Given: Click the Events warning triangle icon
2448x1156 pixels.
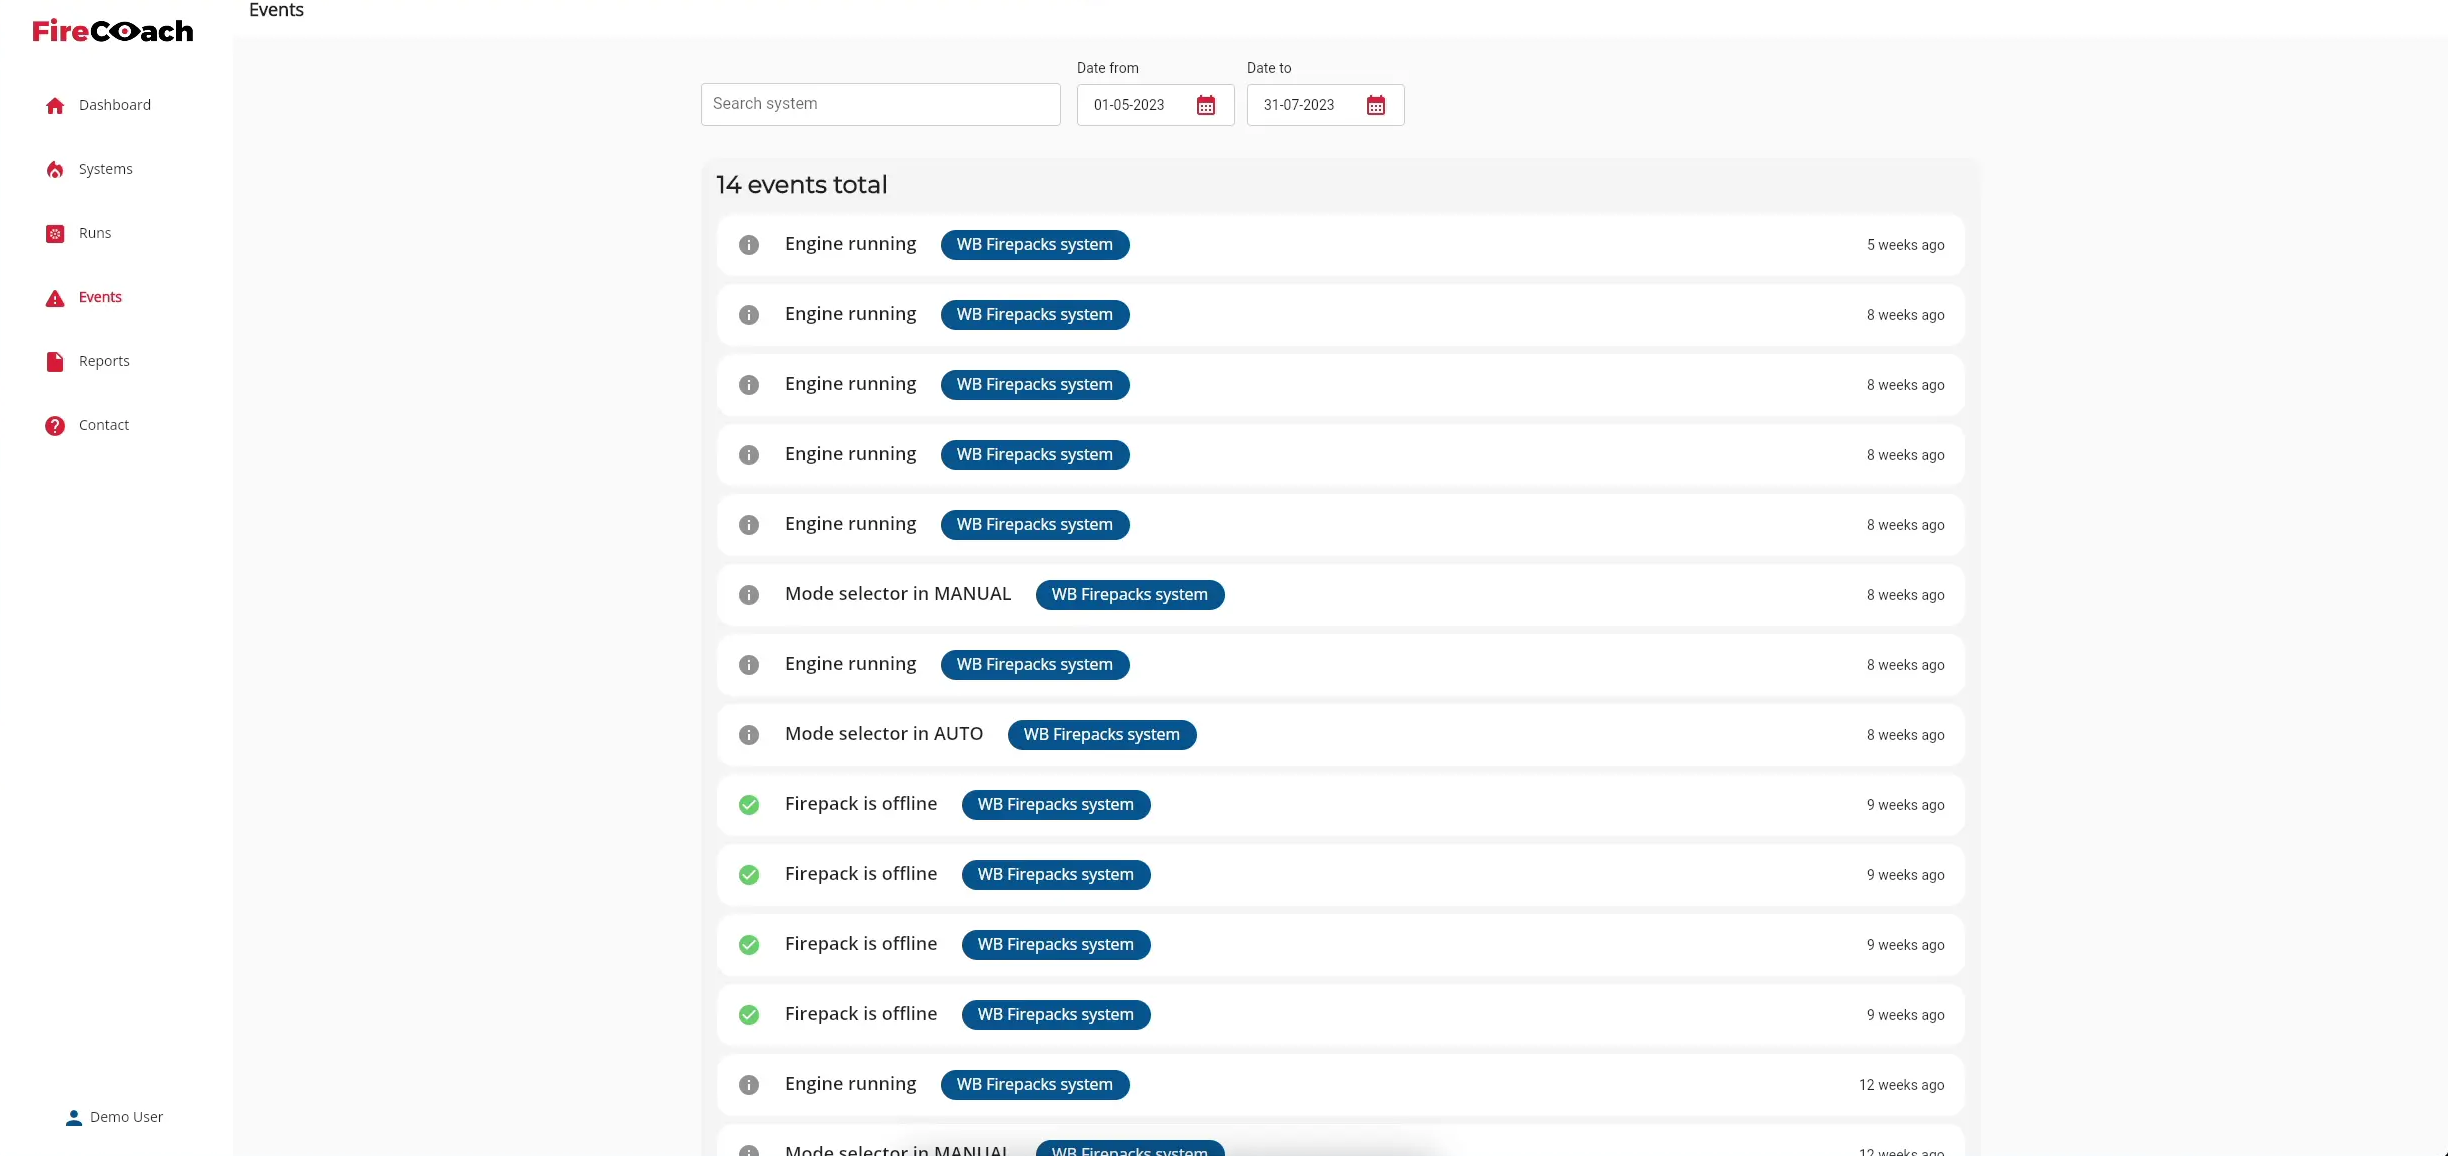Looking at the screenshot, I should point(55,297).
